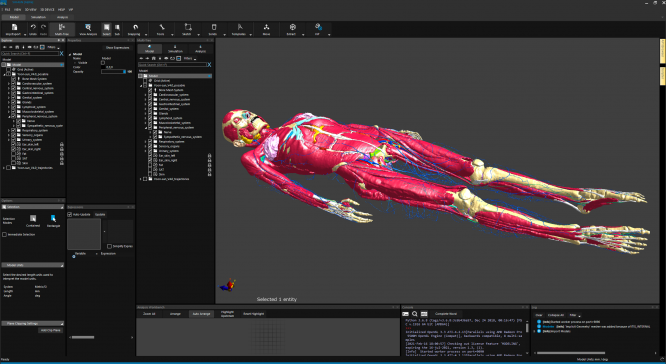Open the Snapping dropdown arrow
The image size is (666, 364).
click(146, 34)
